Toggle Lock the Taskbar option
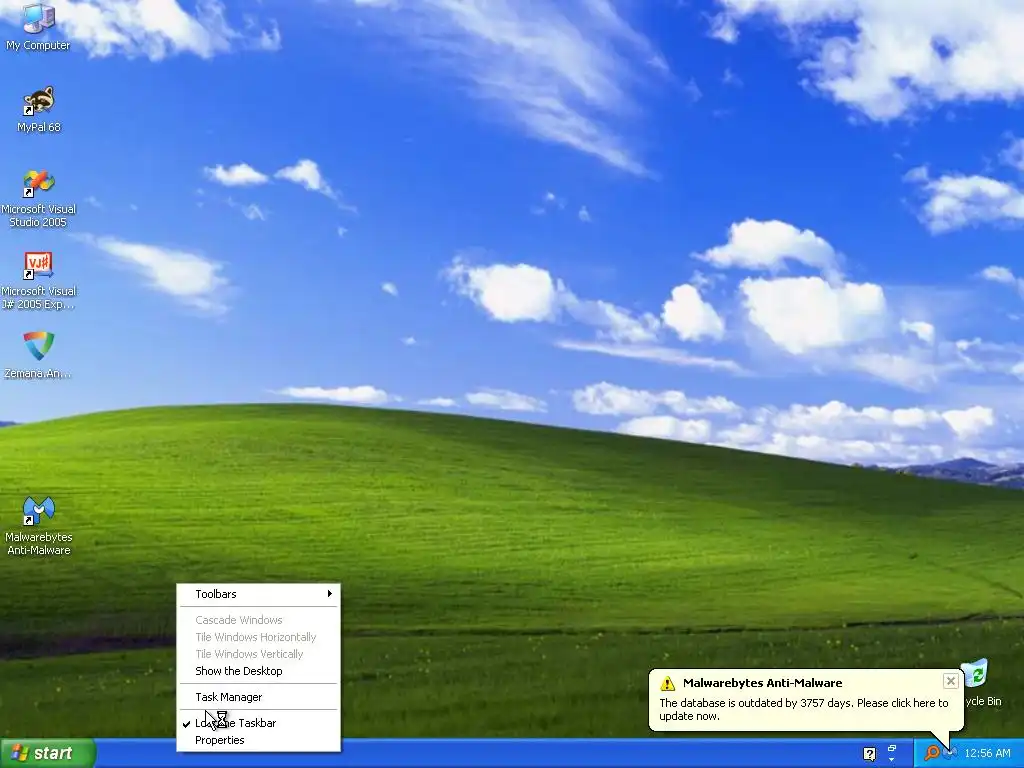Viewport: 1024px width, 768px height. [259, 723]
